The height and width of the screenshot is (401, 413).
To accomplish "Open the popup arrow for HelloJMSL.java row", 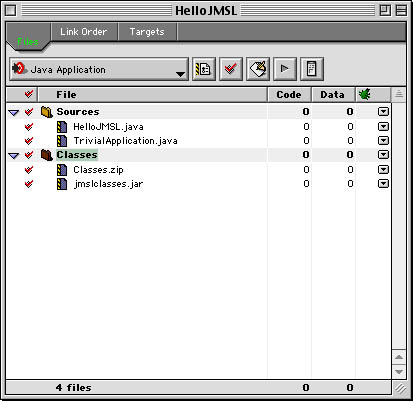I will (383, 127).
